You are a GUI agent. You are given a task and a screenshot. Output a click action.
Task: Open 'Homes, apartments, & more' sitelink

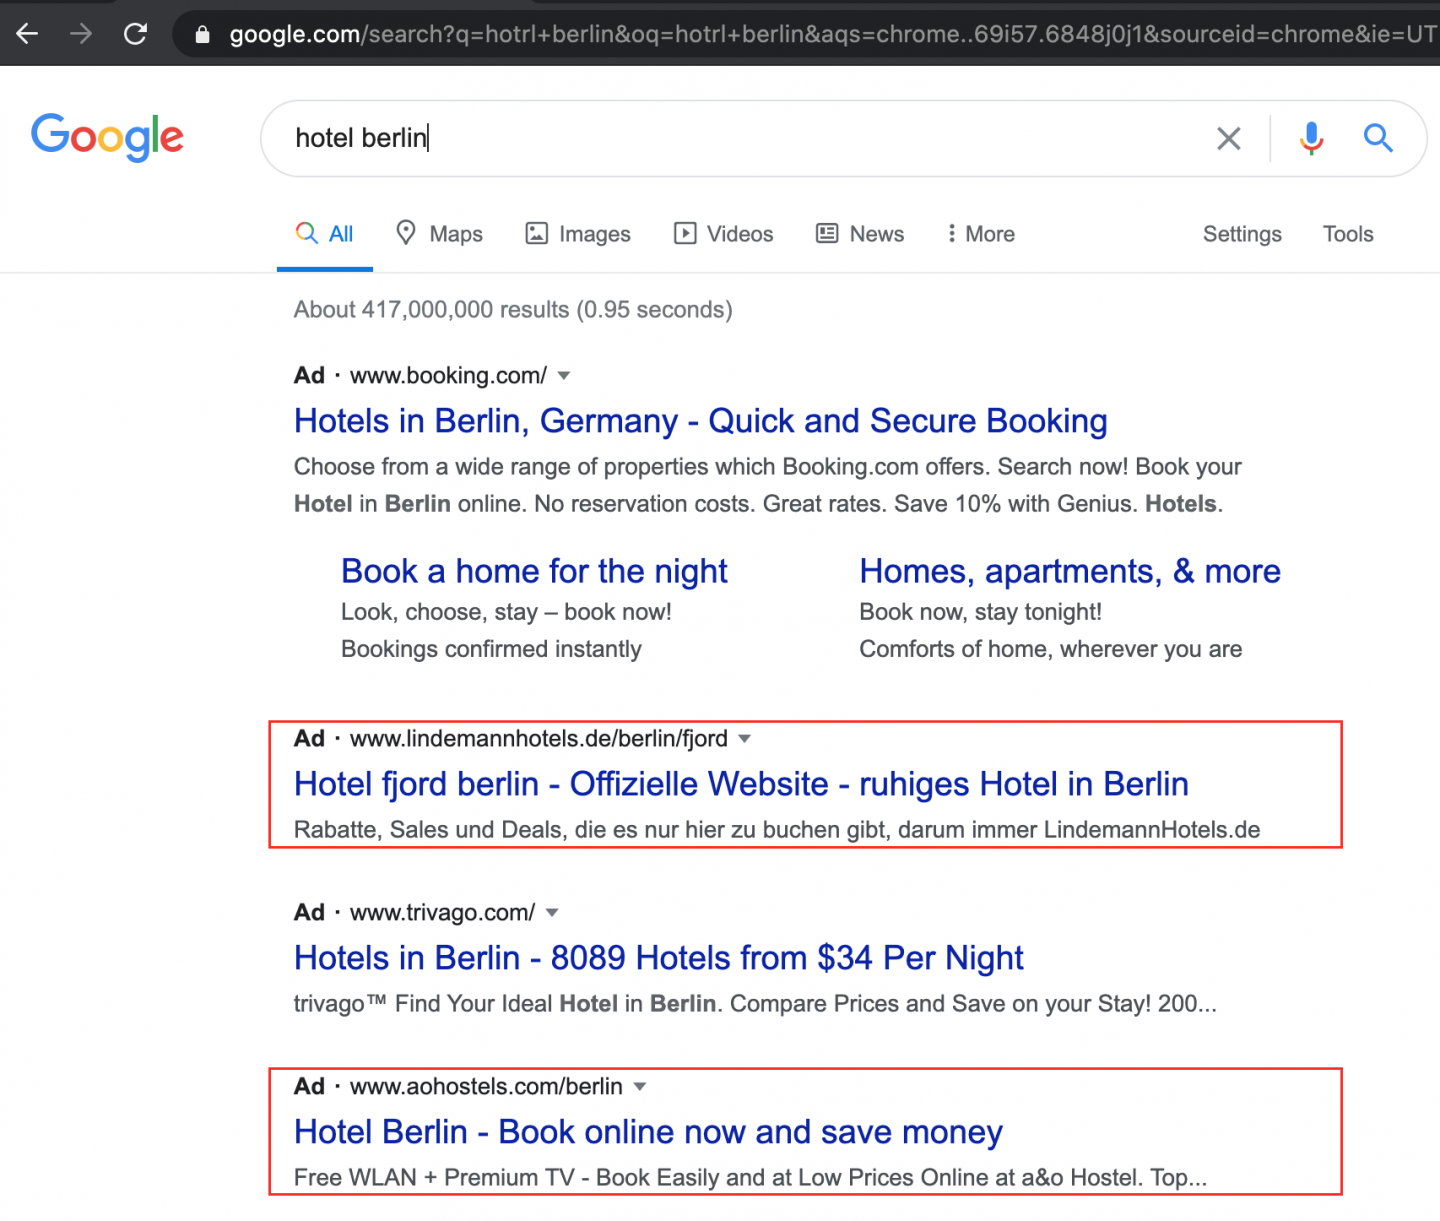[1070, 571]
